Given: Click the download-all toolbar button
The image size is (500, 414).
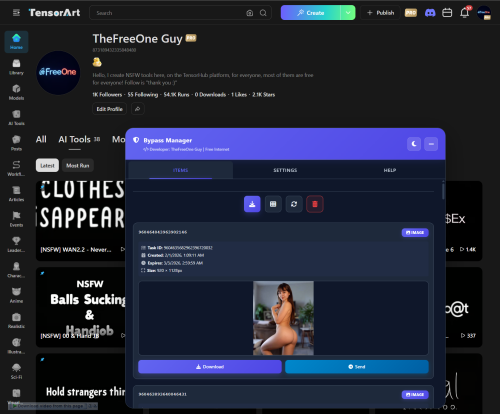Looking at the screenshot, I should click(x=252, y=204).
